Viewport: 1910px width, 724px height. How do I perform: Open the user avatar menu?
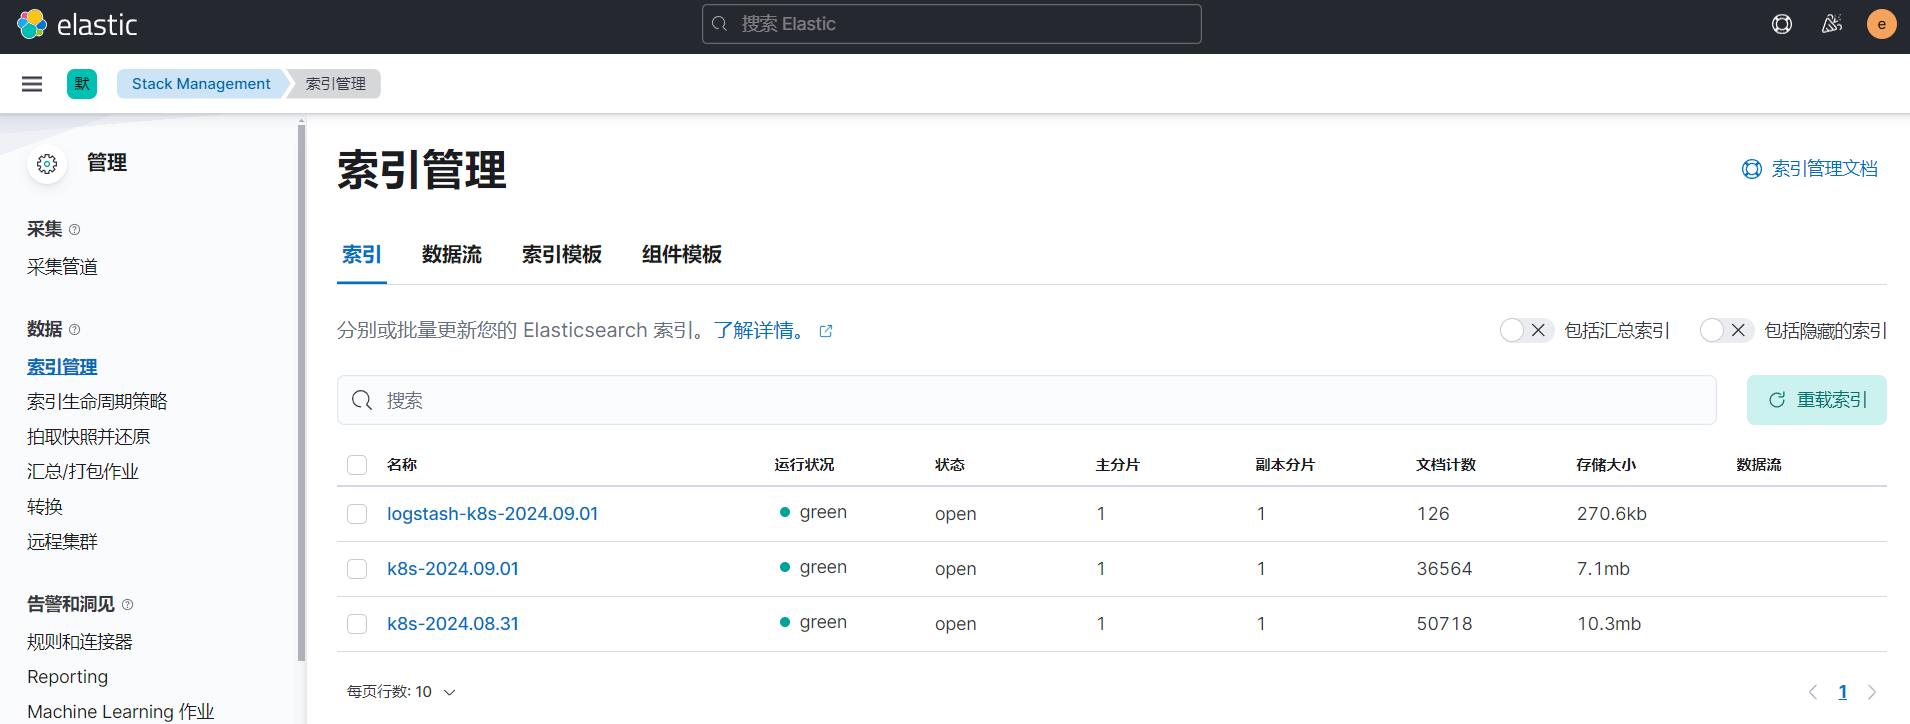click(x=1882, y=24)
